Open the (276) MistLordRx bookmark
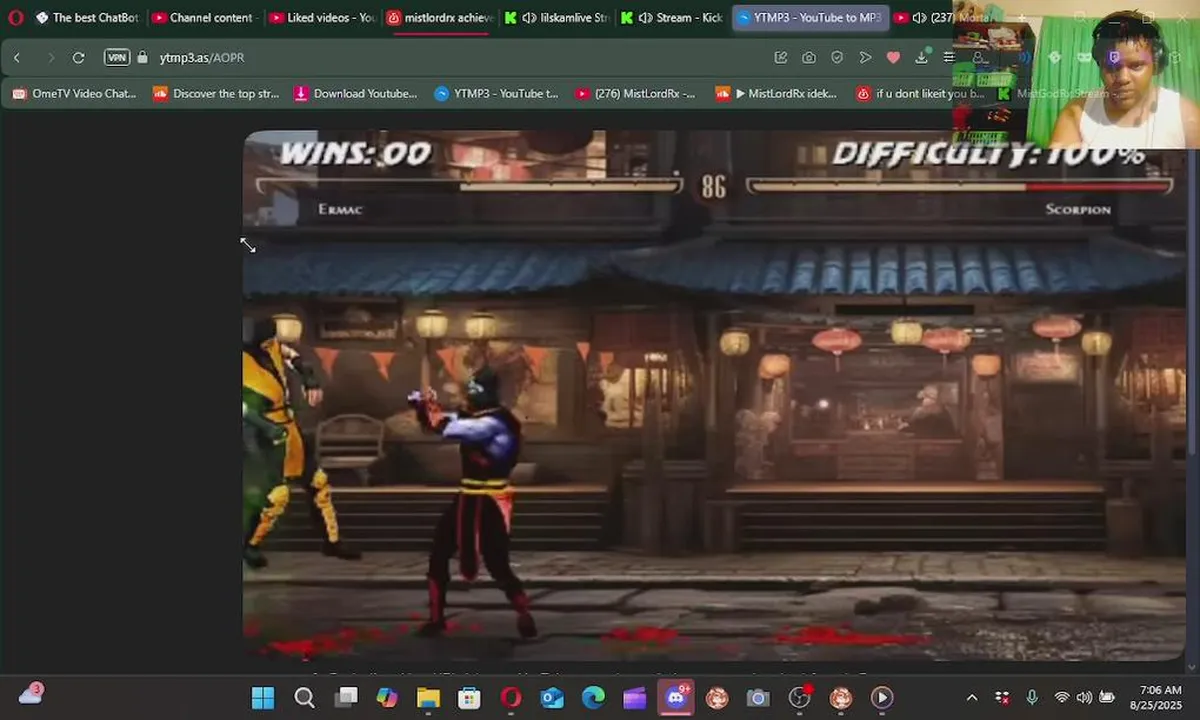Viewport: 1200px width, 720px height. coord(636,94)
